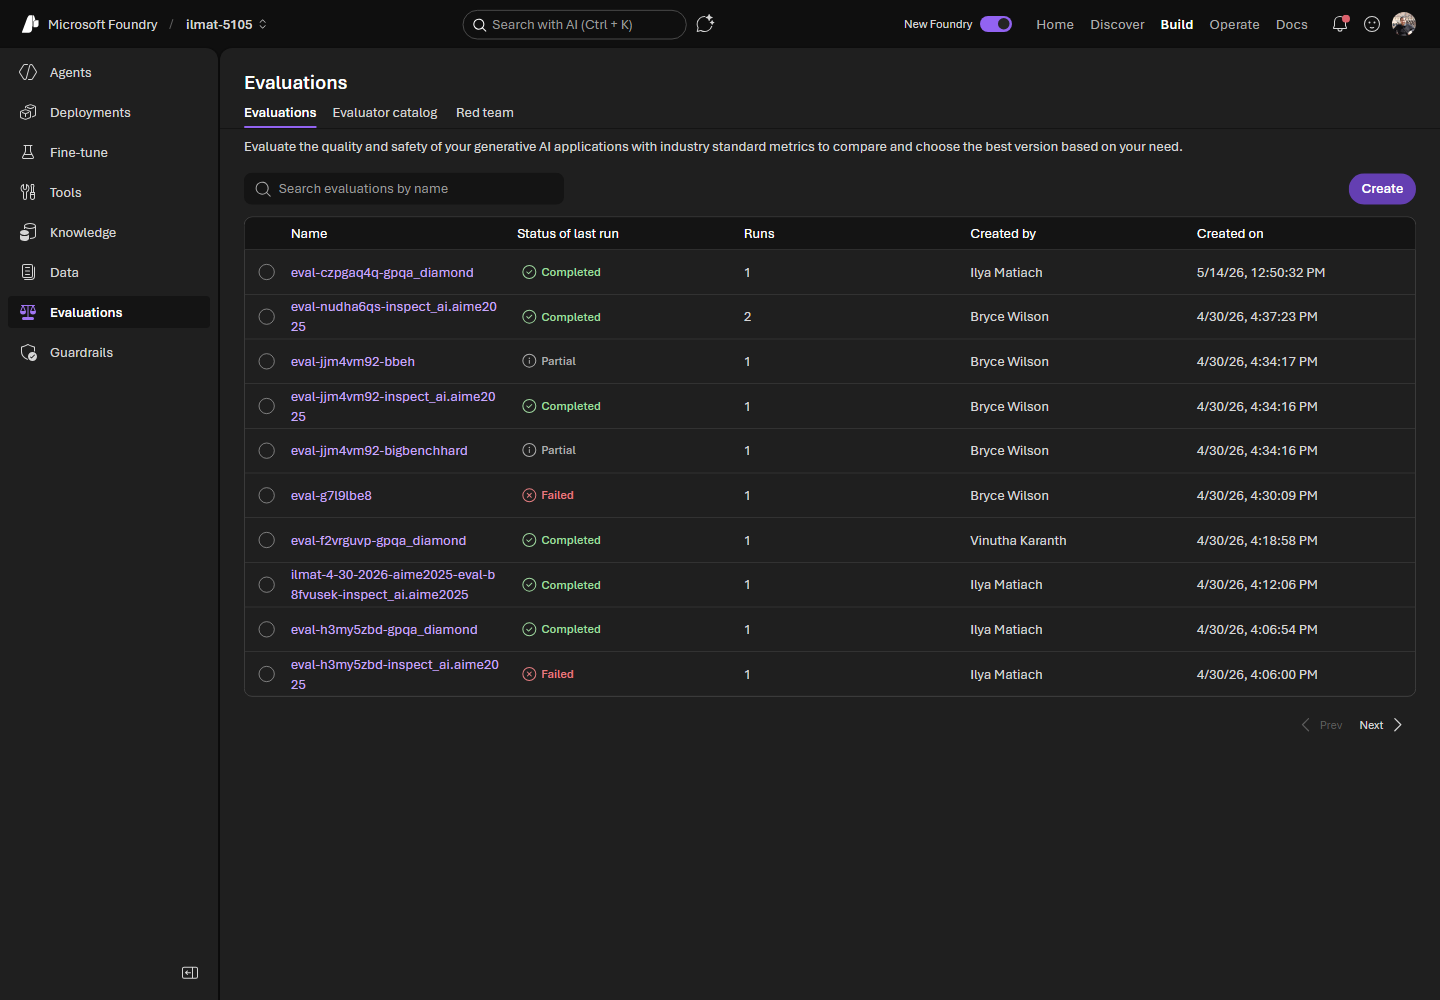Viewport: 1440px width, 1000px height.
Task: Open the eval-h3my5zbd-gpqa_diamond evaluation link
Action: [x=384, y=629]
